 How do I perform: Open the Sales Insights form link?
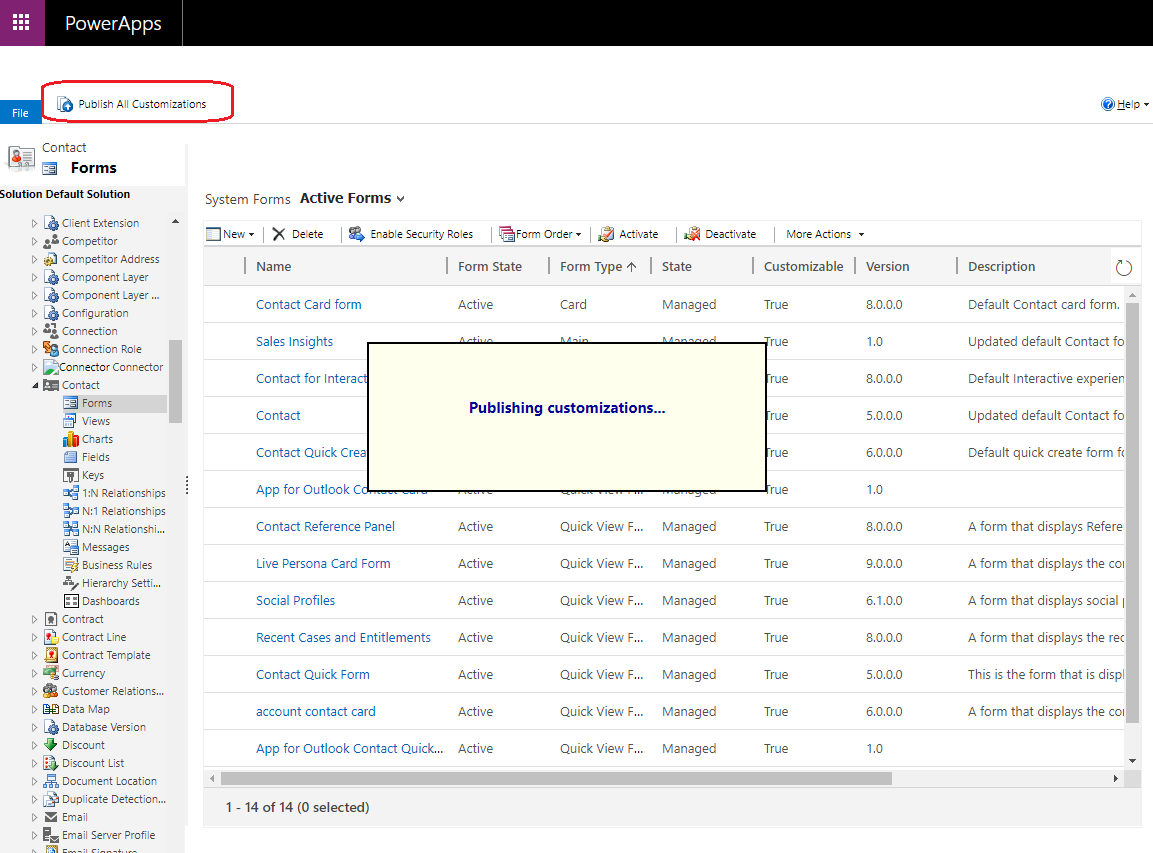pyautogui.click(x=294, y=341)
